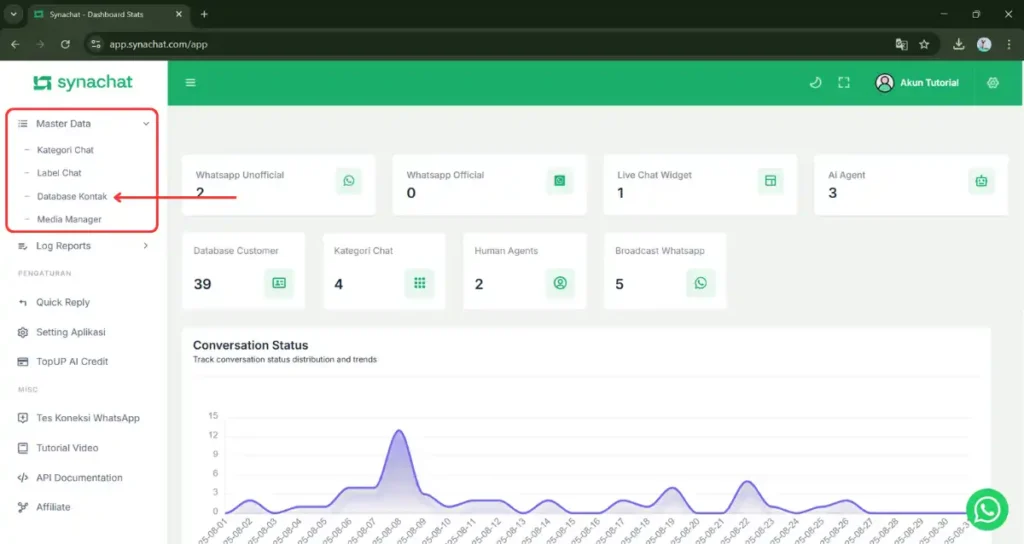Click the Human Agents person icon
The height and width of the screenshot is (544, 1024).
[560, 283]
